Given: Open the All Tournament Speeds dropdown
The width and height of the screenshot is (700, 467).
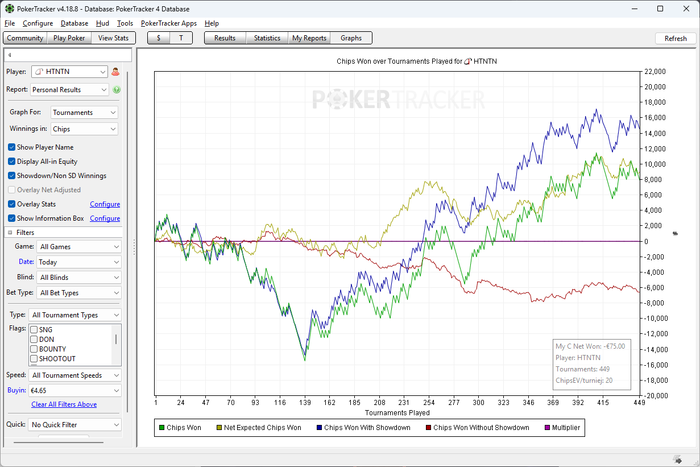Looking at the screenshot, I should point(75,375).
